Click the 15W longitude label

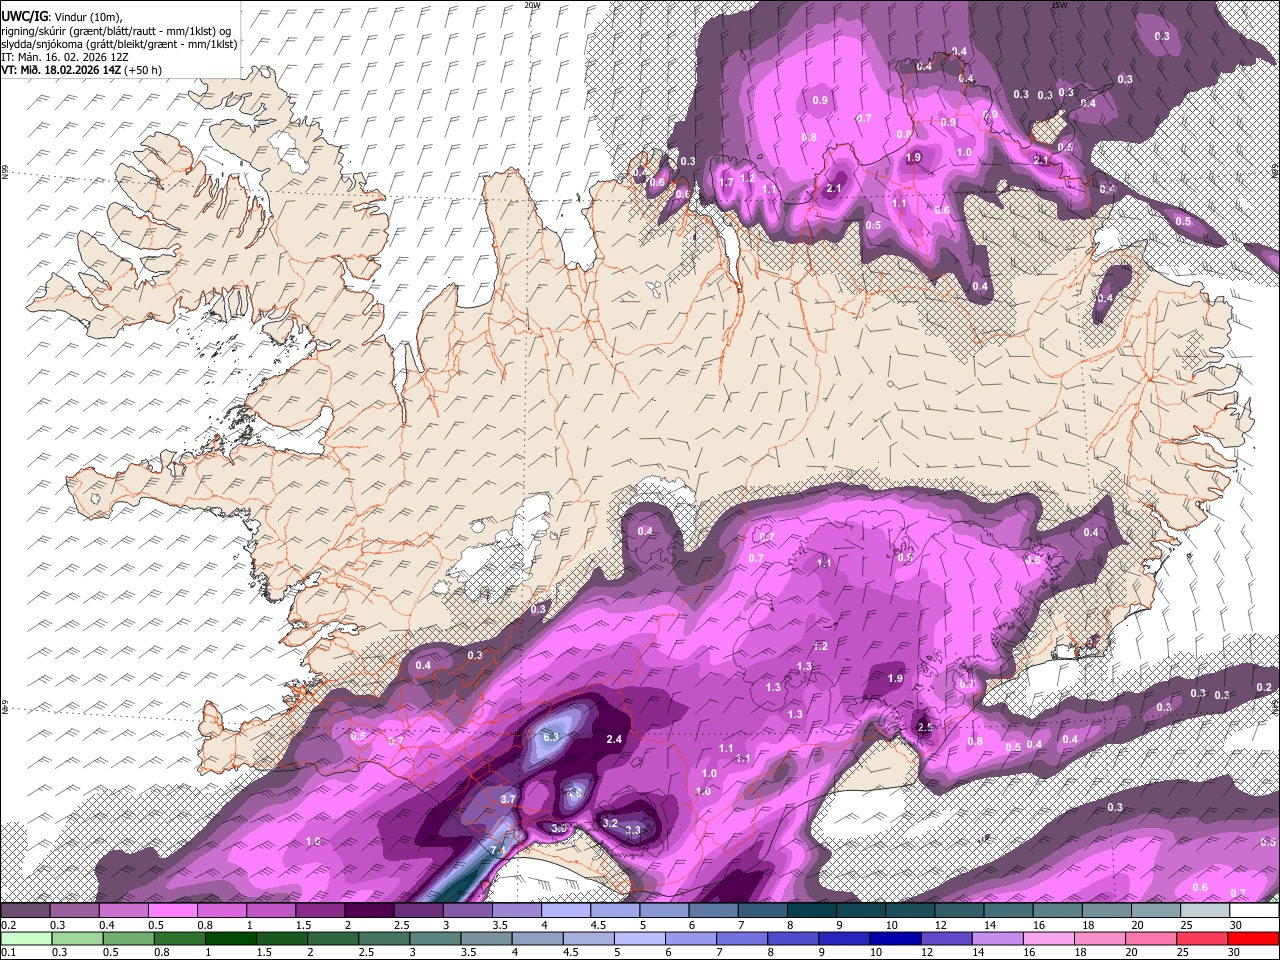pyautogui.click(x=1058, y=5)
